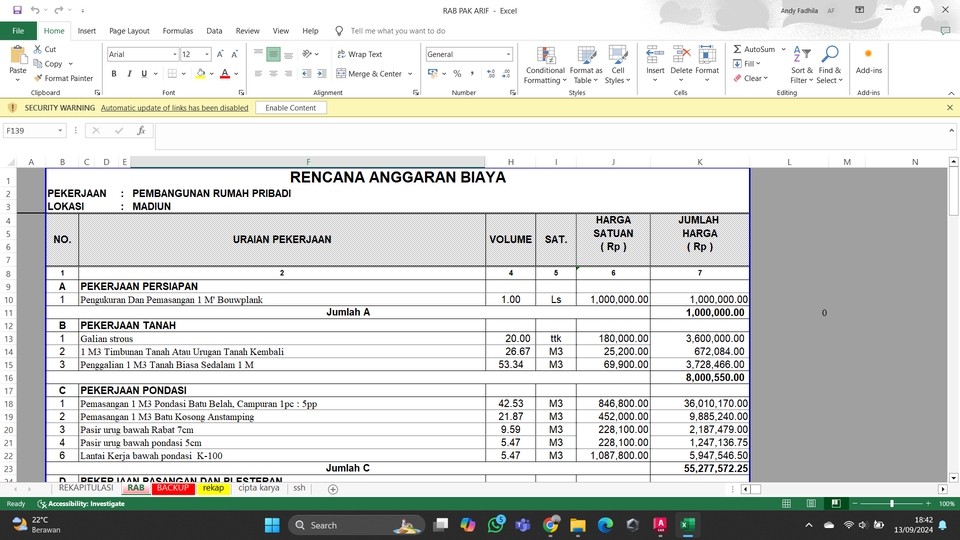Toggle Center horizontal alignment
This screenshot has width=960, height=540.
(x=273, y=73)
